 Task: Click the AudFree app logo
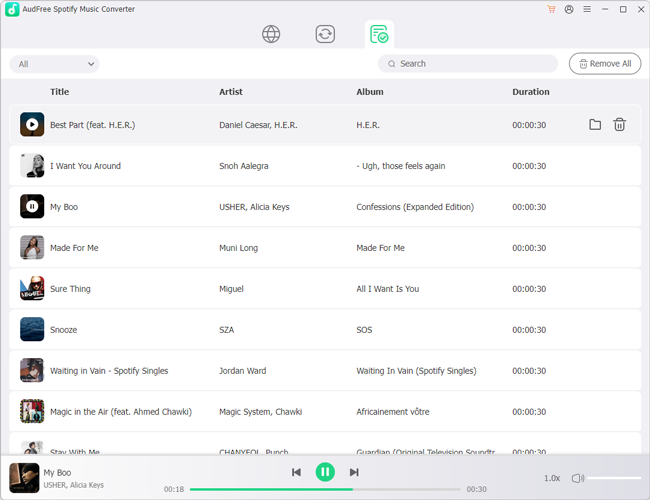coord(12,9)
